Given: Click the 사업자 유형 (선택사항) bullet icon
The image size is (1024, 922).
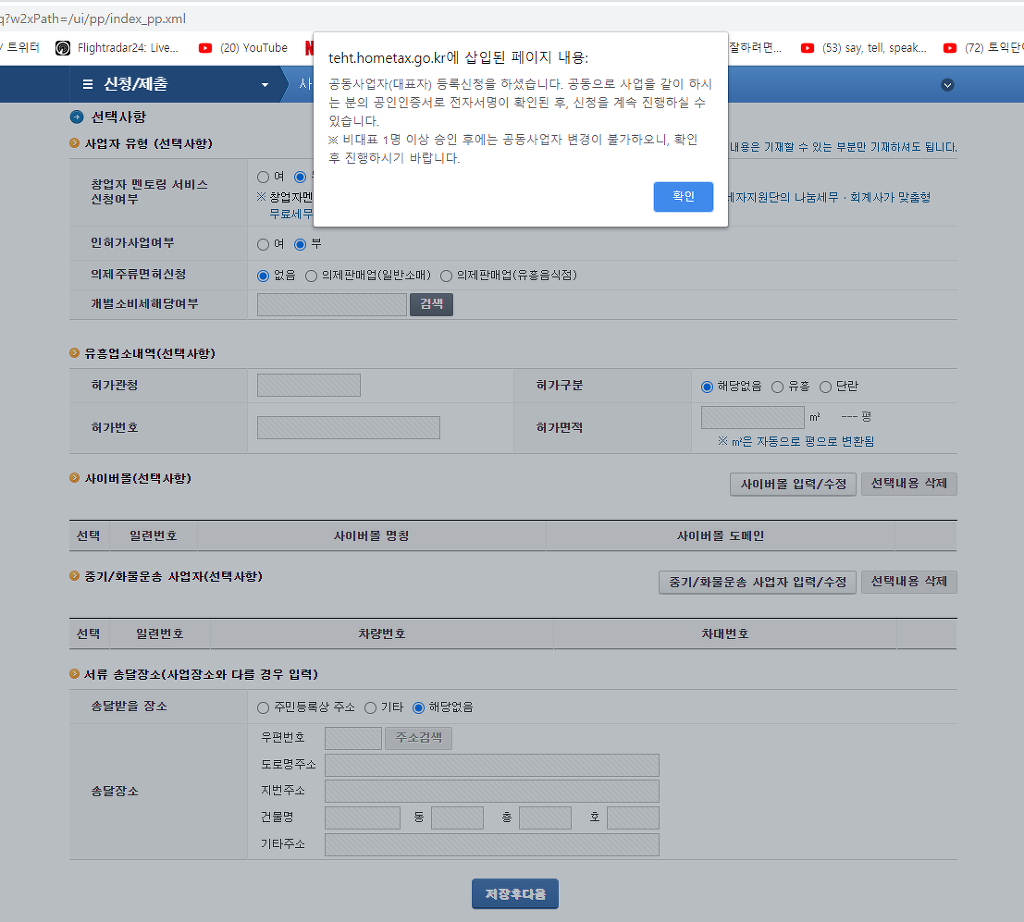Looking at the screenshot, I should (74, 143).
